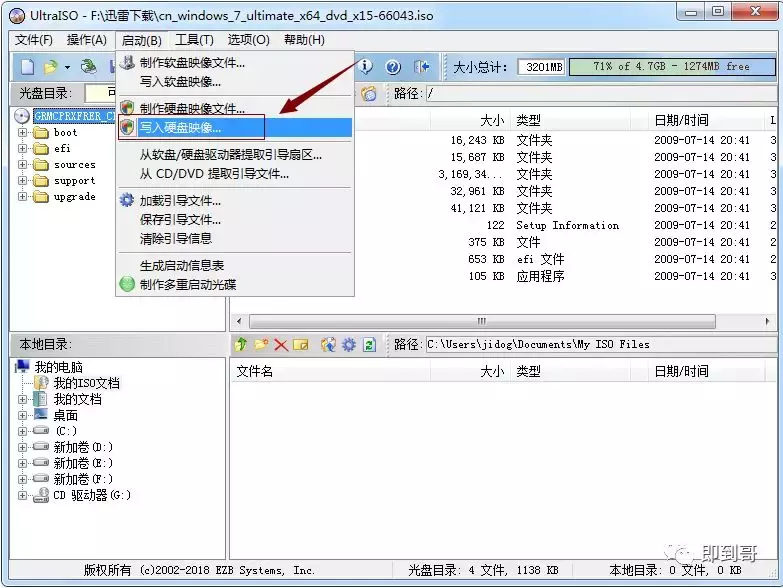Expand the upgrade folder tree node
Image resolution: width=783 pixels, height=588 pixels.
(x=22, y=196)
